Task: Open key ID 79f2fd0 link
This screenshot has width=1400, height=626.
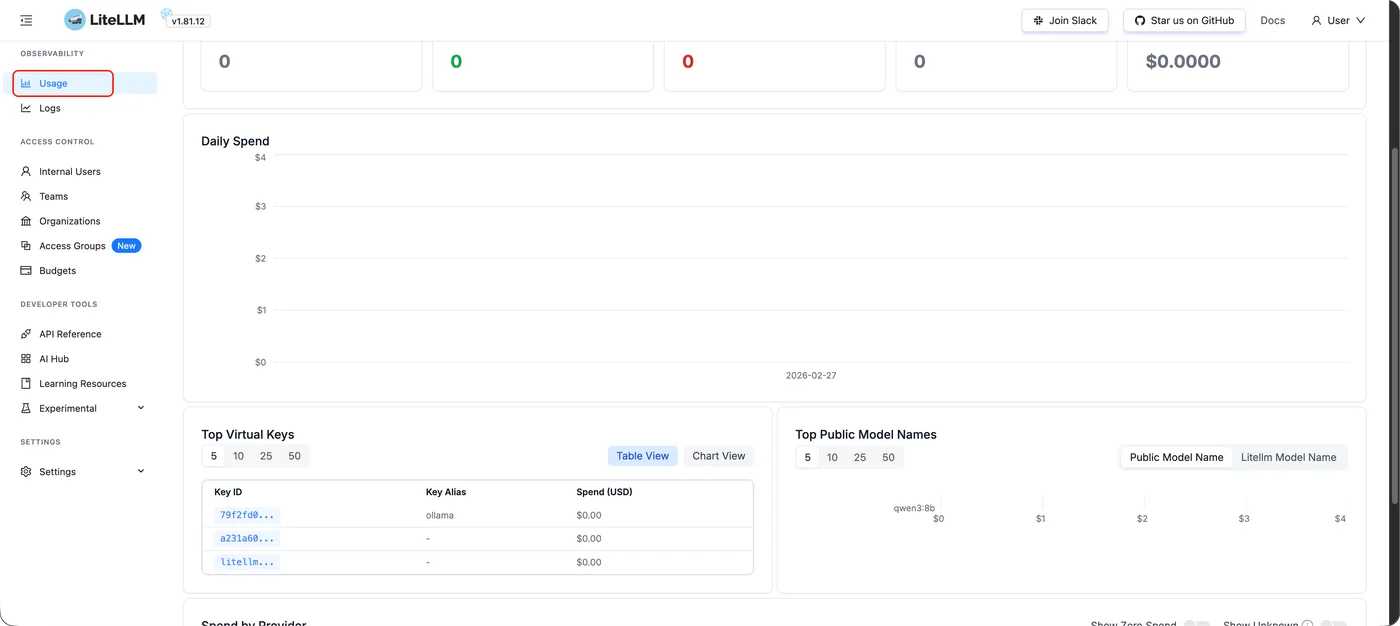Action: coord(246,515)
